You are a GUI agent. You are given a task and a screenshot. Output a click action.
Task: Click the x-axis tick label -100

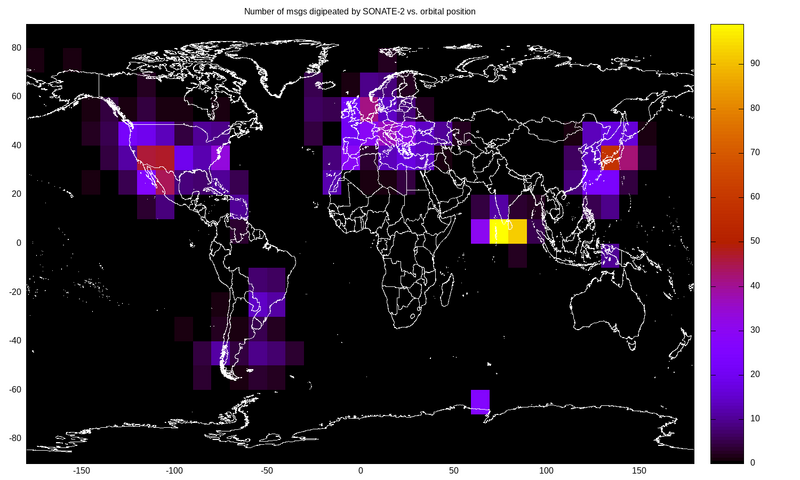tap(174, 470)
